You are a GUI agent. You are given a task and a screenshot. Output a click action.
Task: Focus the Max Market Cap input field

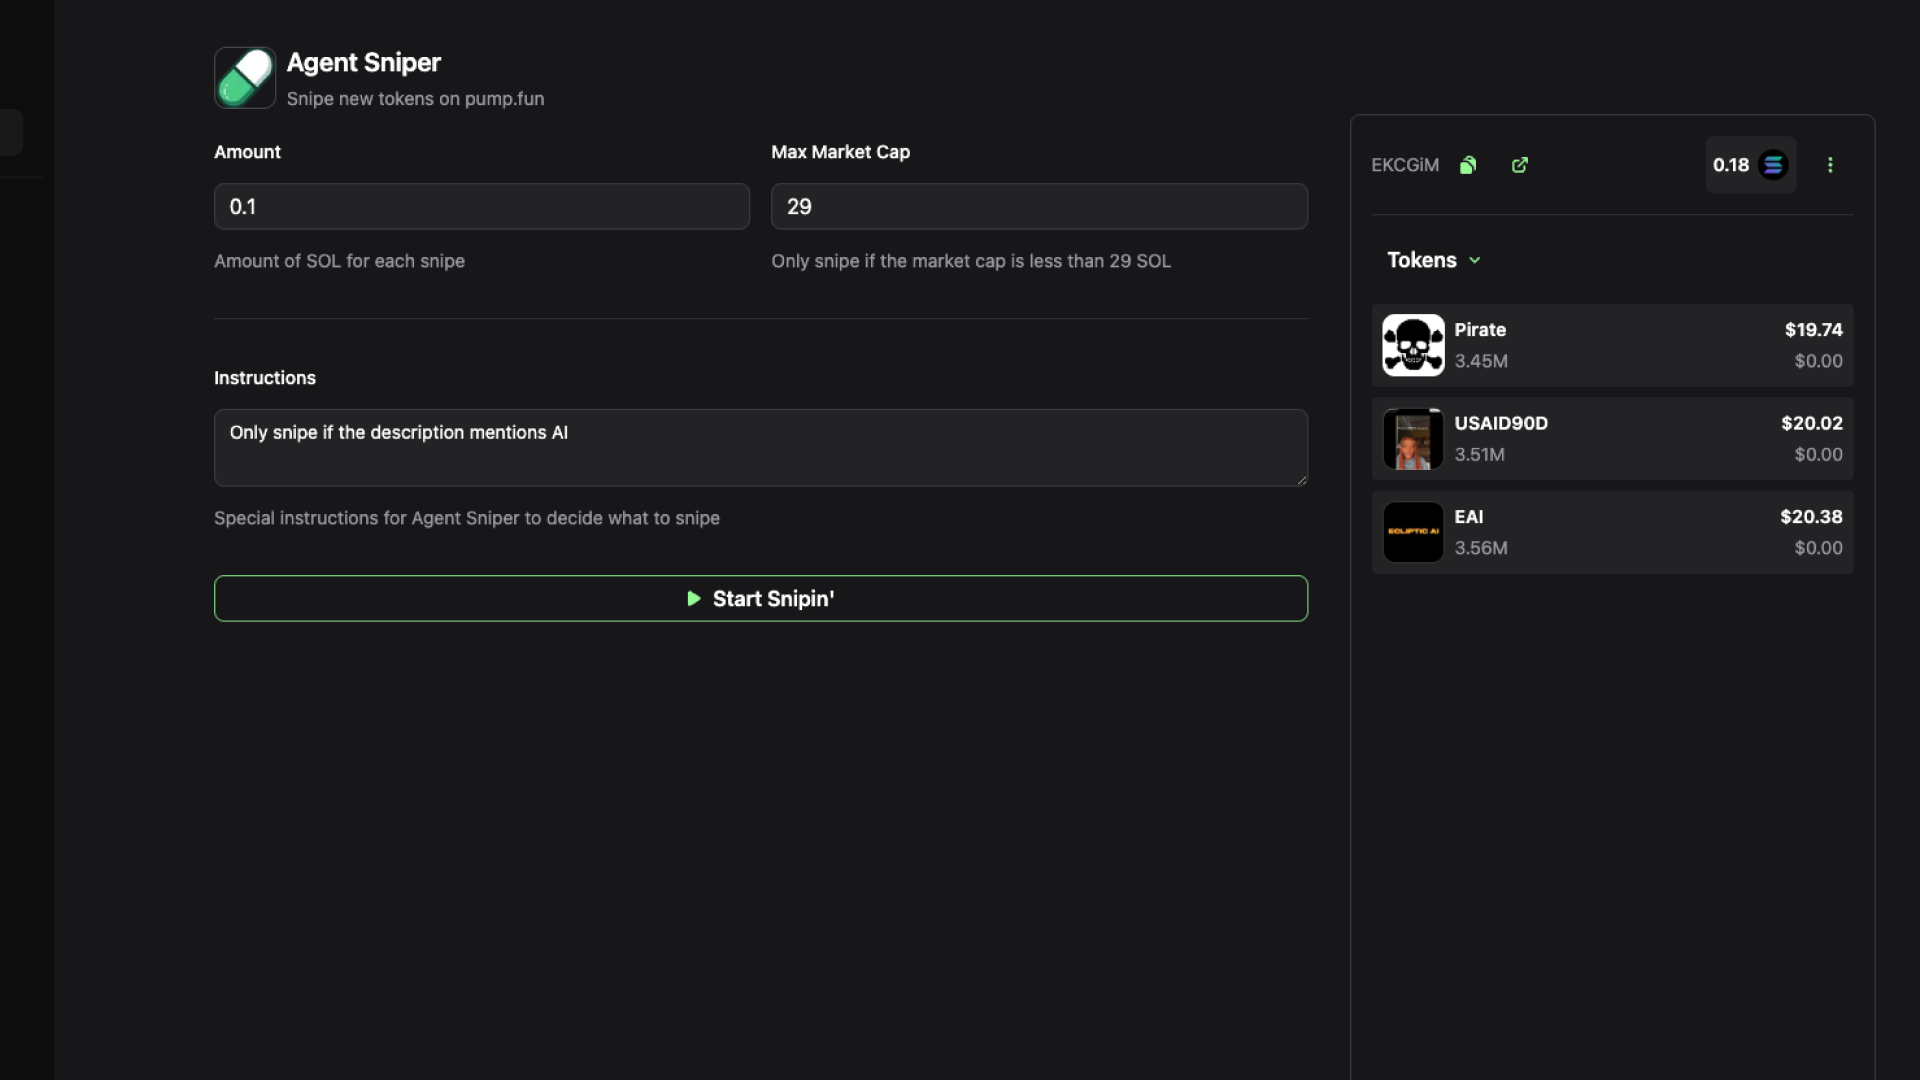point(1038,206)
